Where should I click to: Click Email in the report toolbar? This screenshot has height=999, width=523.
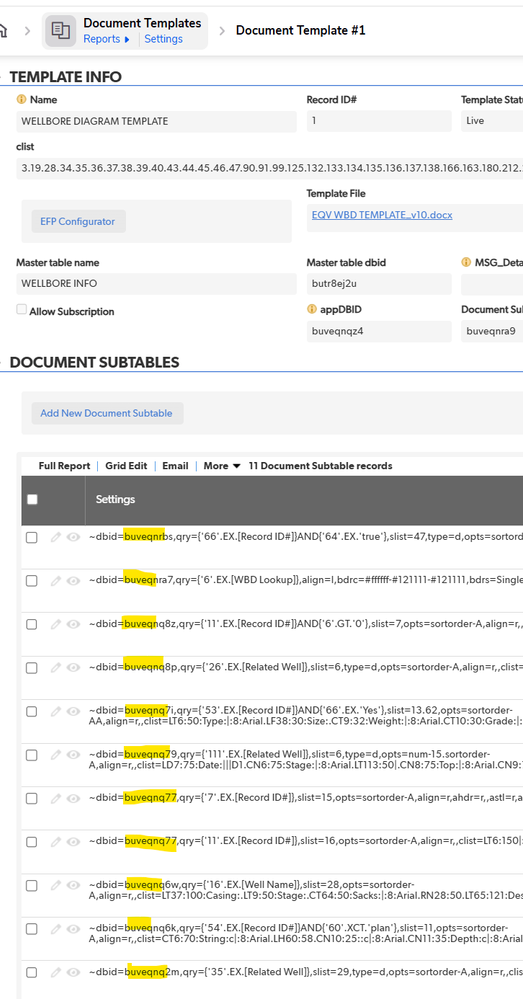[x=175, y=466]
